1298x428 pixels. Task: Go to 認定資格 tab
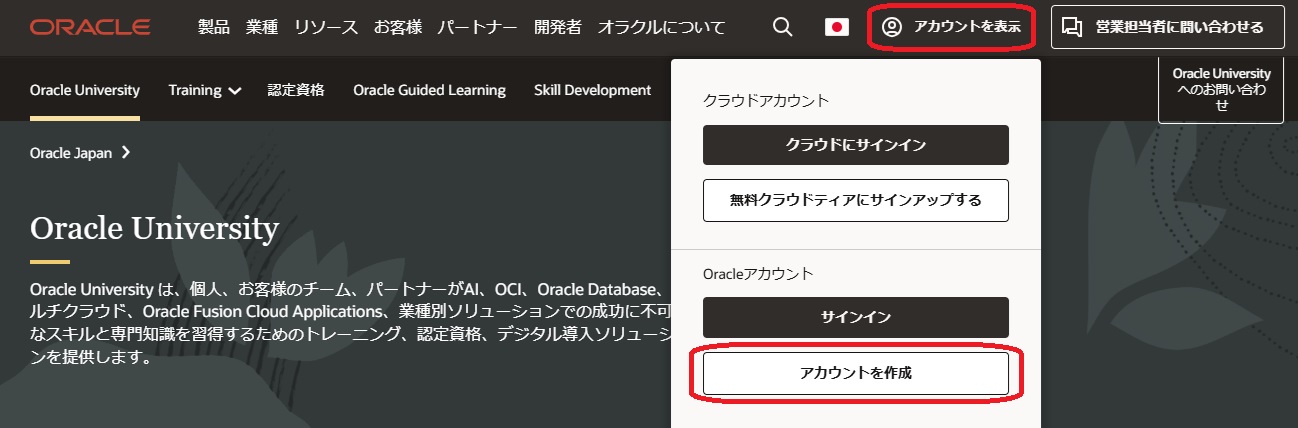pyautogui.click(x=296, y=90)
